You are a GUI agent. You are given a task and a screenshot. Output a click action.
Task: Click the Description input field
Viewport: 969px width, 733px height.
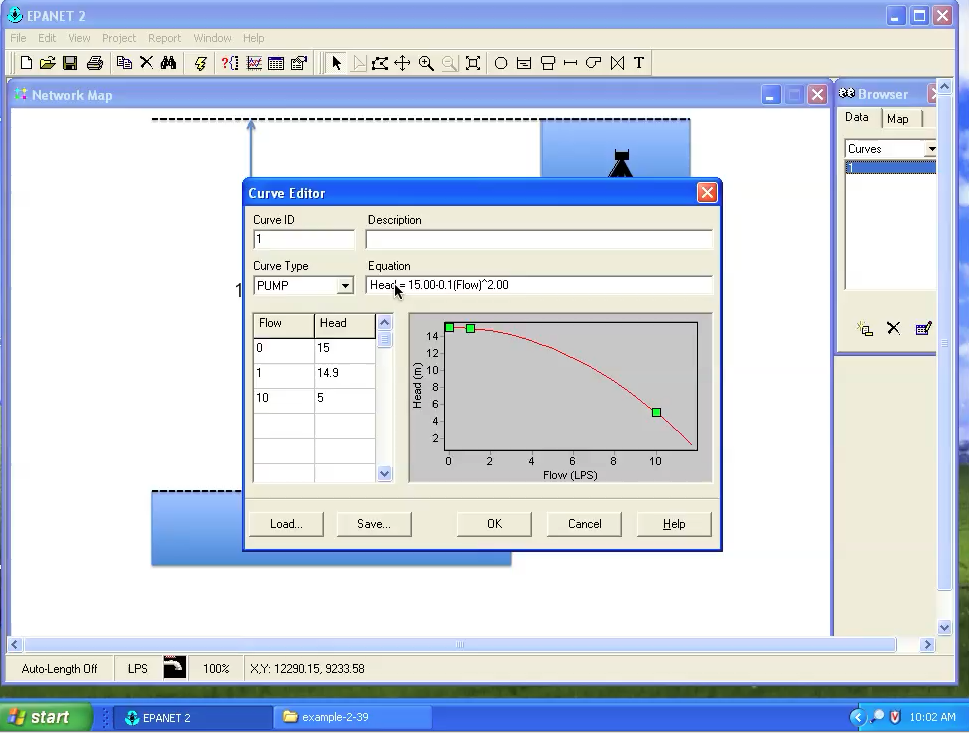pos(539,239)
